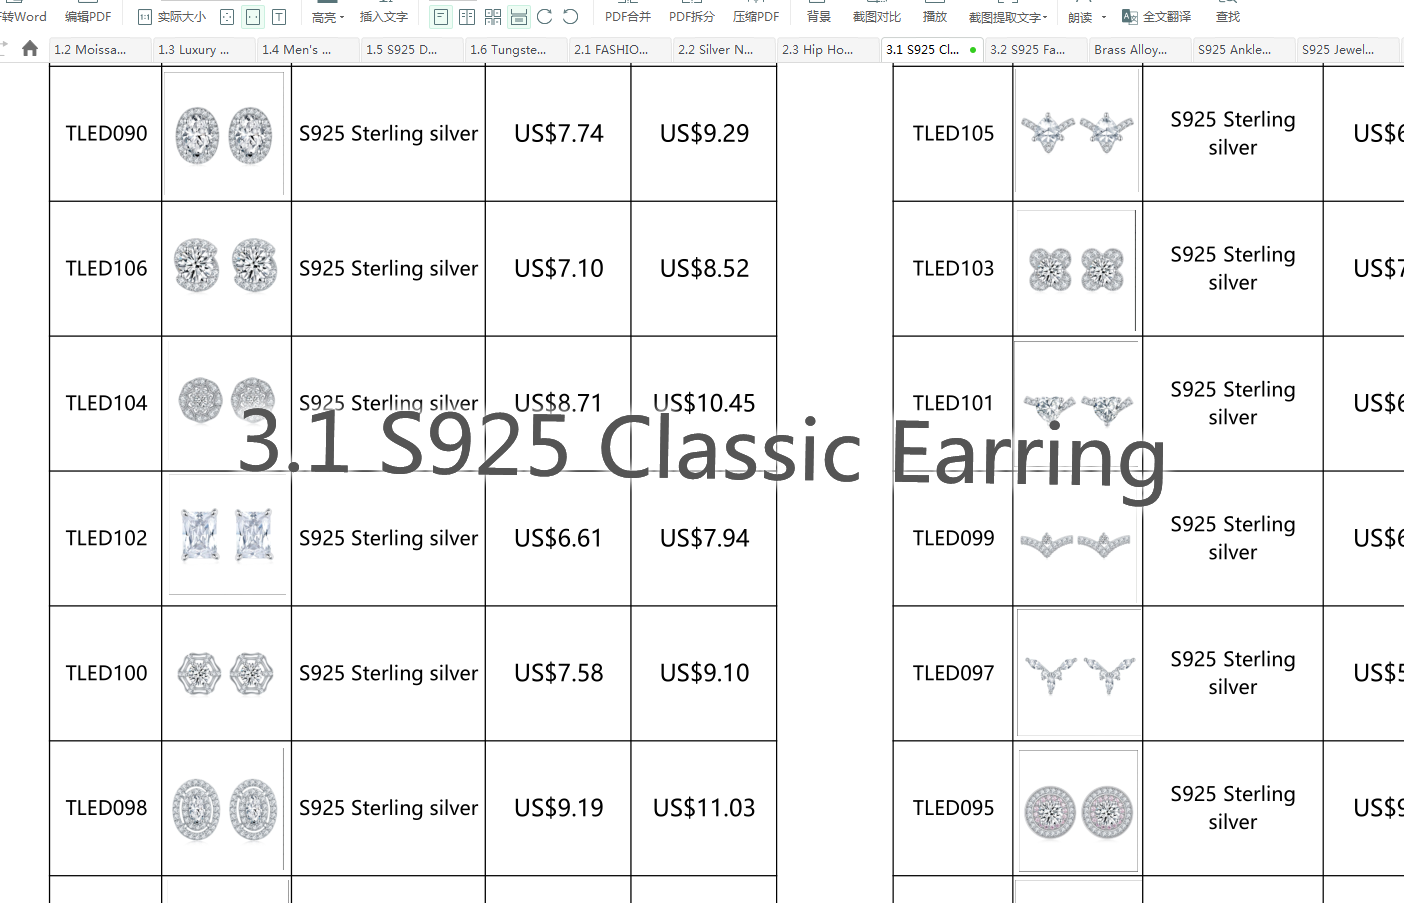Click the PDF合并 merge button
1404x903 pixels.
coord(626,16)
